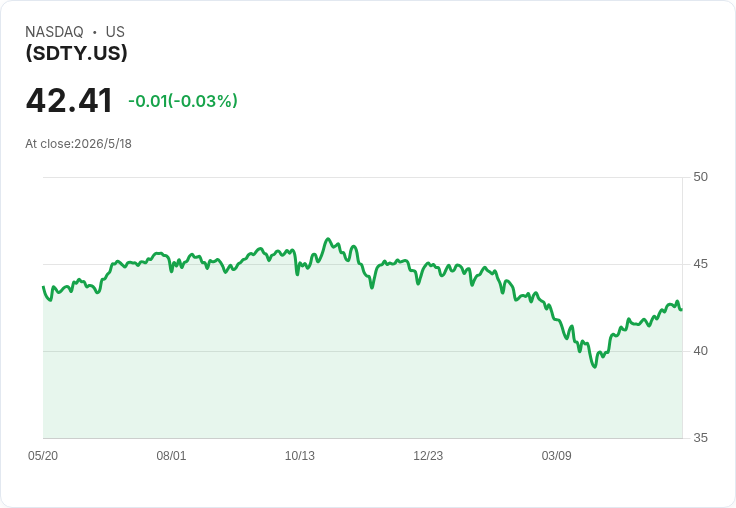This screenshot has width=736, height=508.
Task: Select the 10/13 x-axis date label
Action: point(300,455)
